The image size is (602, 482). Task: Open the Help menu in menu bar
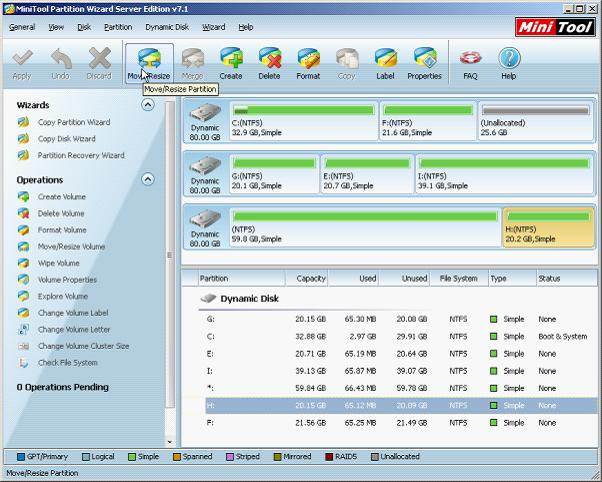246,27
